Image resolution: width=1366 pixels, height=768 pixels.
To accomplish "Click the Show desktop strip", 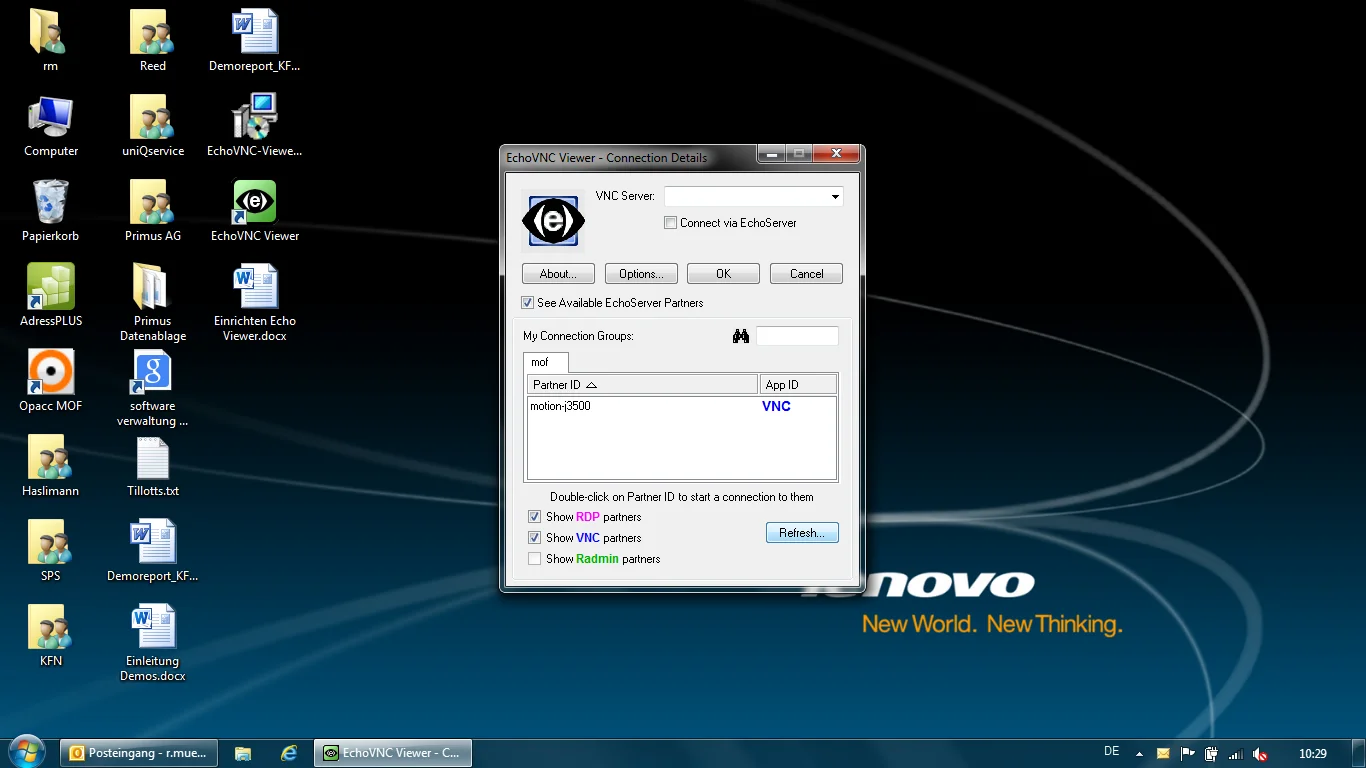I will [x=1359, y=754].
